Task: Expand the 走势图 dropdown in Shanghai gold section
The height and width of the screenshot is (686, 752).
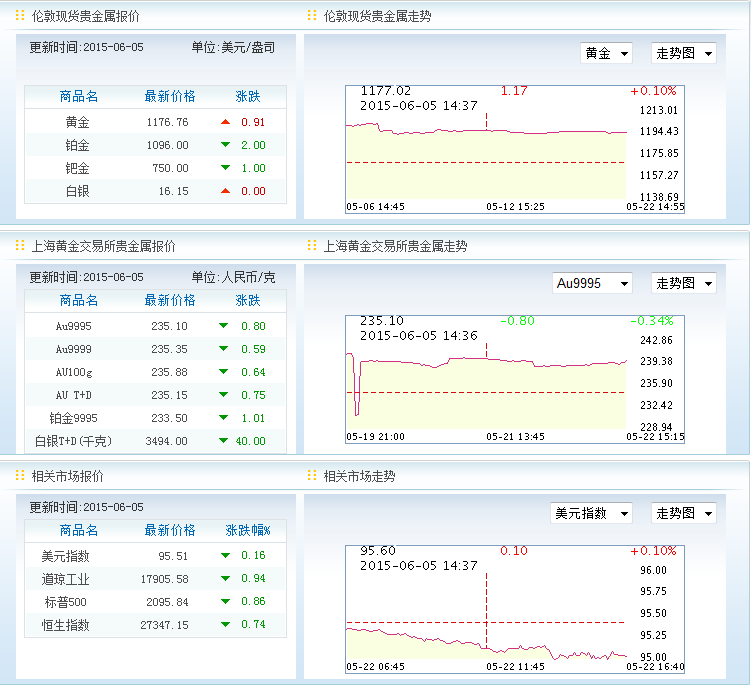Action: [684, 283]
